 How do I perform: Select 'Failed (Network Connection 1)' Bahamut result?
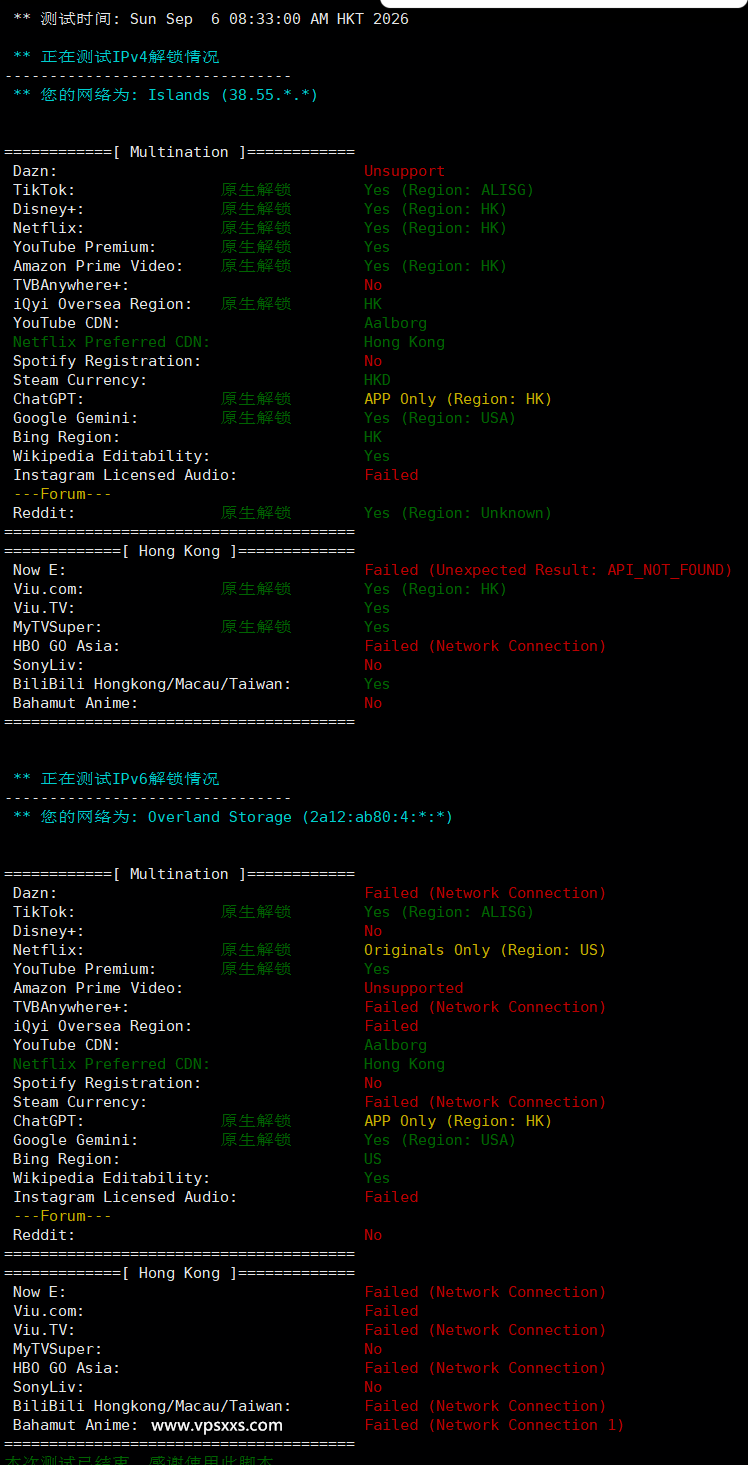pos(494,1425)
